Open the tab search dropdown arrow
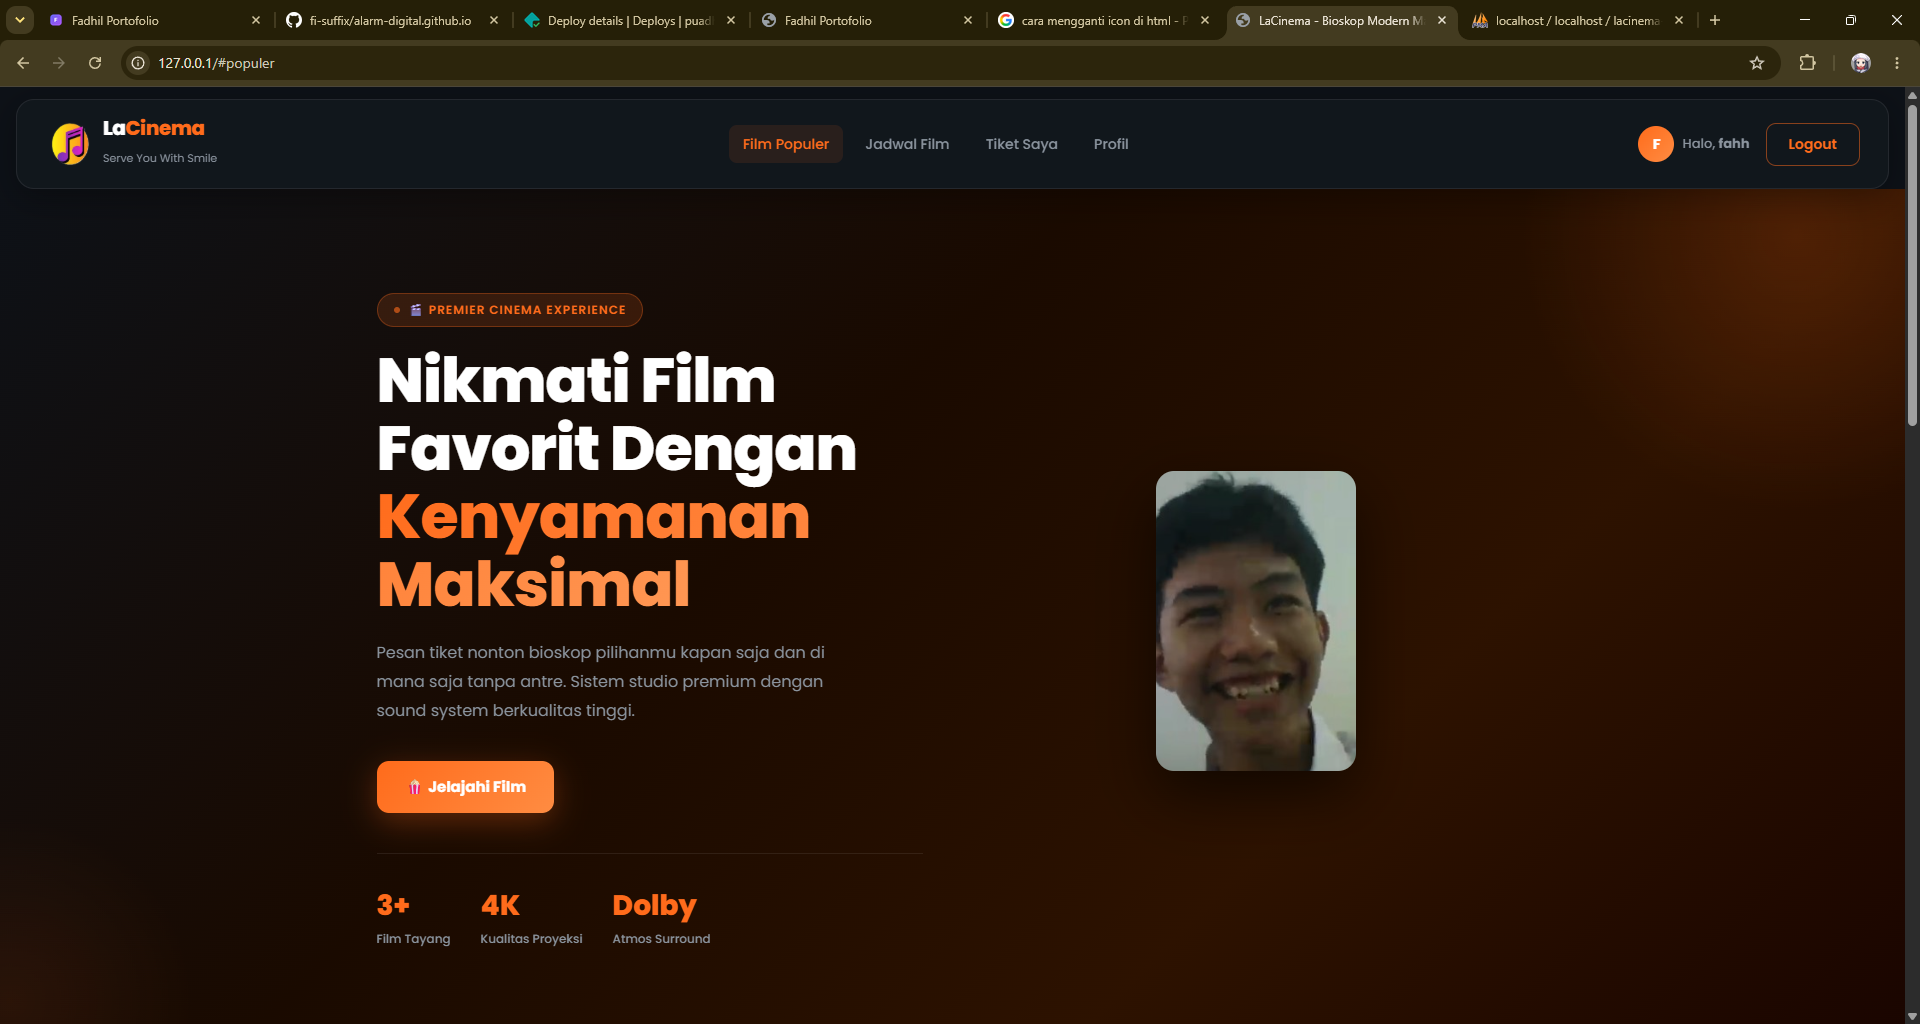This screenshot has height=1024, width=1920. (20, 20)
